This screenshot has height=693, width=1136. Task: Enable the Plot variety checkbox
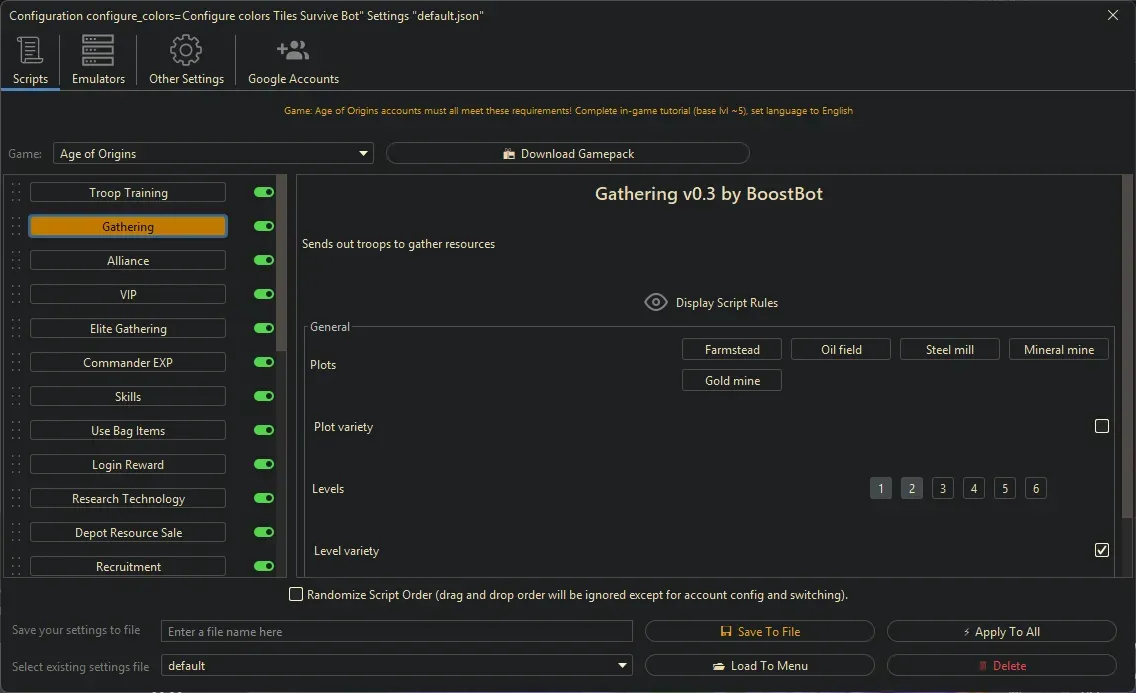point(1102,426)
